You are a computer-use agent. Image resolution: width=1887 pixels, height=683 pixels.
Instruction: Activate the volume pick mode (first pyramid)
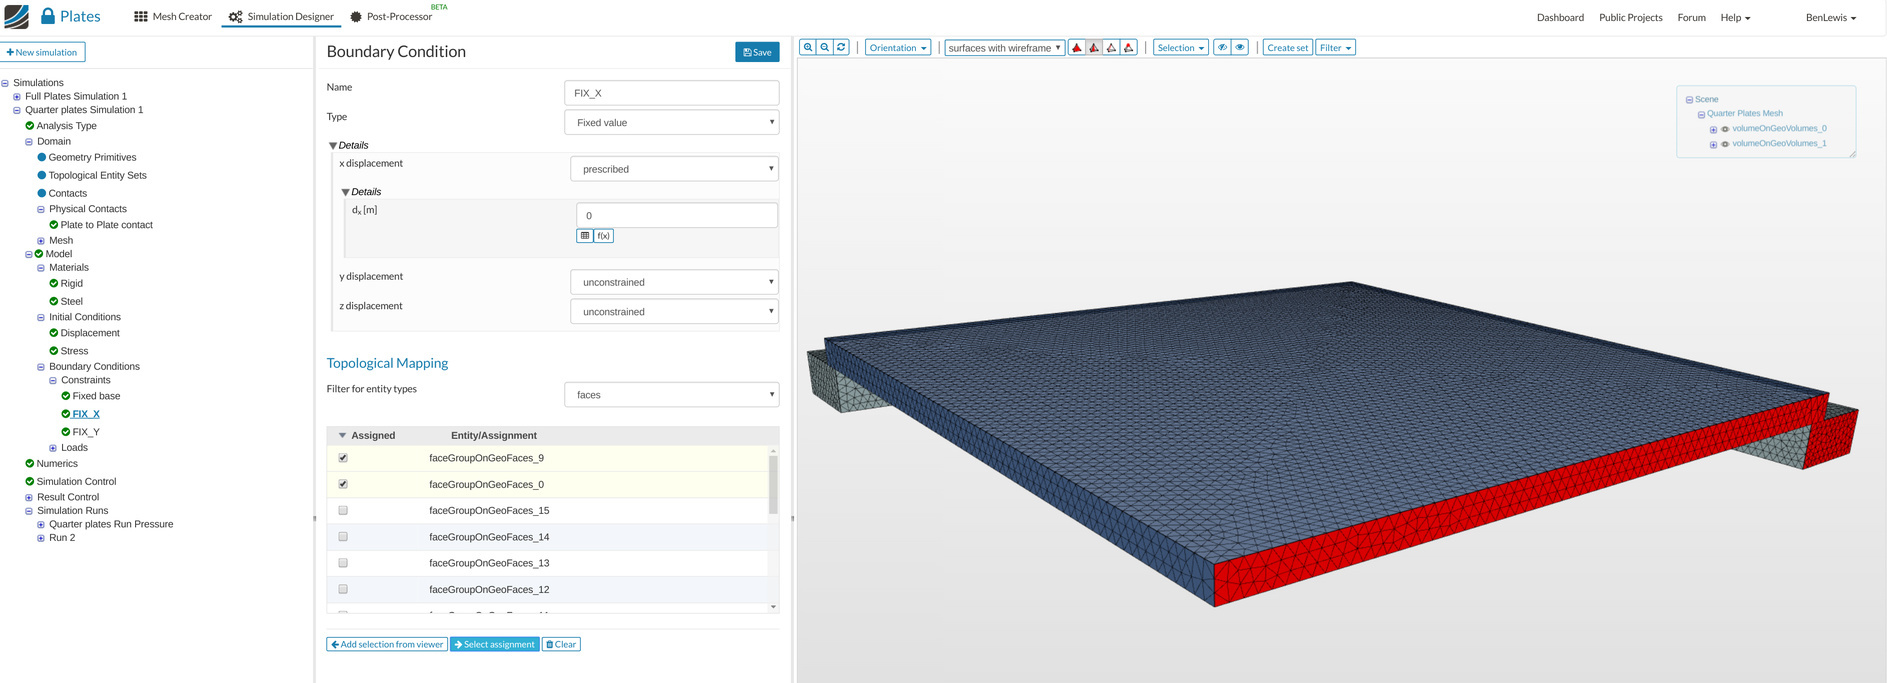(1077, 47)
